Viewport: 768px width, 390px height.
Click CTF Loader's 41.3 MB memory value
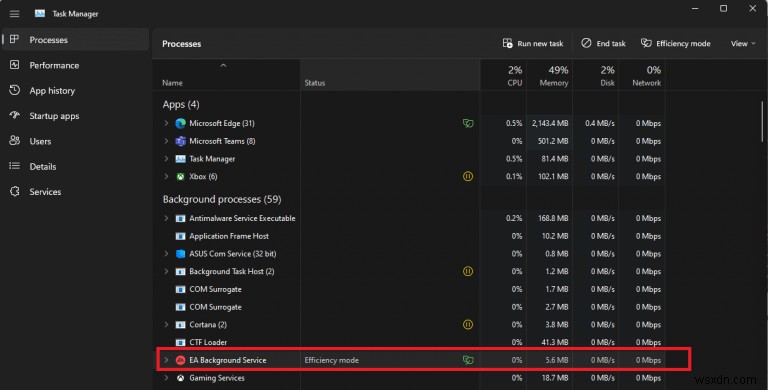[555, 342]
